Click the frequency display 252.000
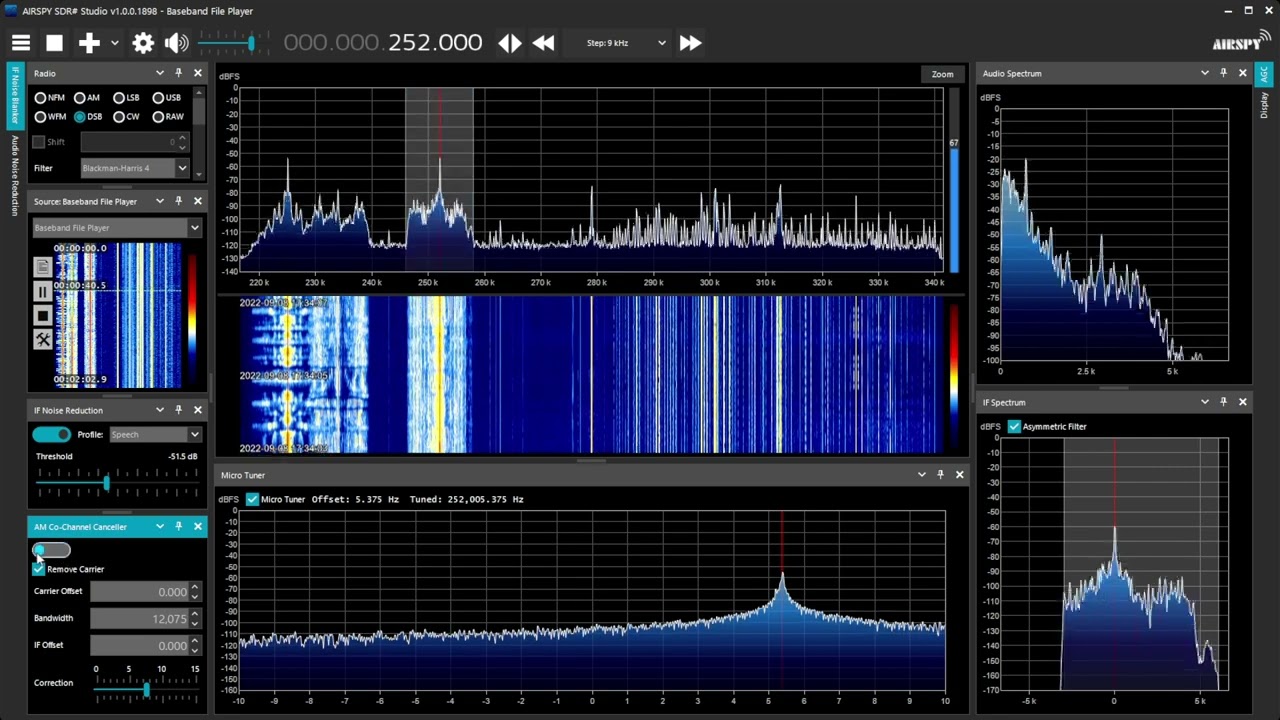The height and width of the screenshot is (720, 1280). tap(435, 43)
